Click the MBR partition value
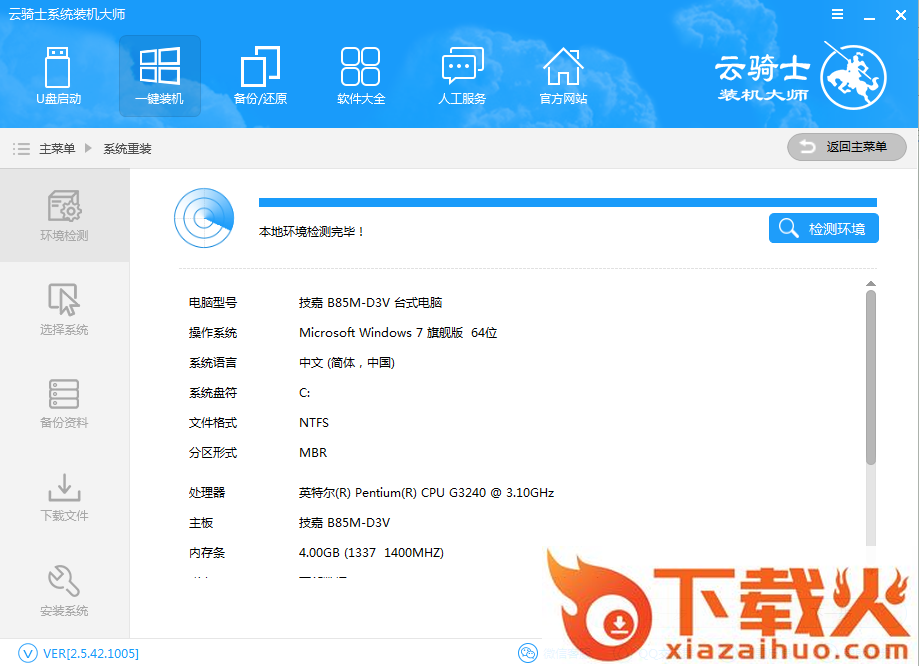This screenshot has height=666, width=919. point(313,453)
